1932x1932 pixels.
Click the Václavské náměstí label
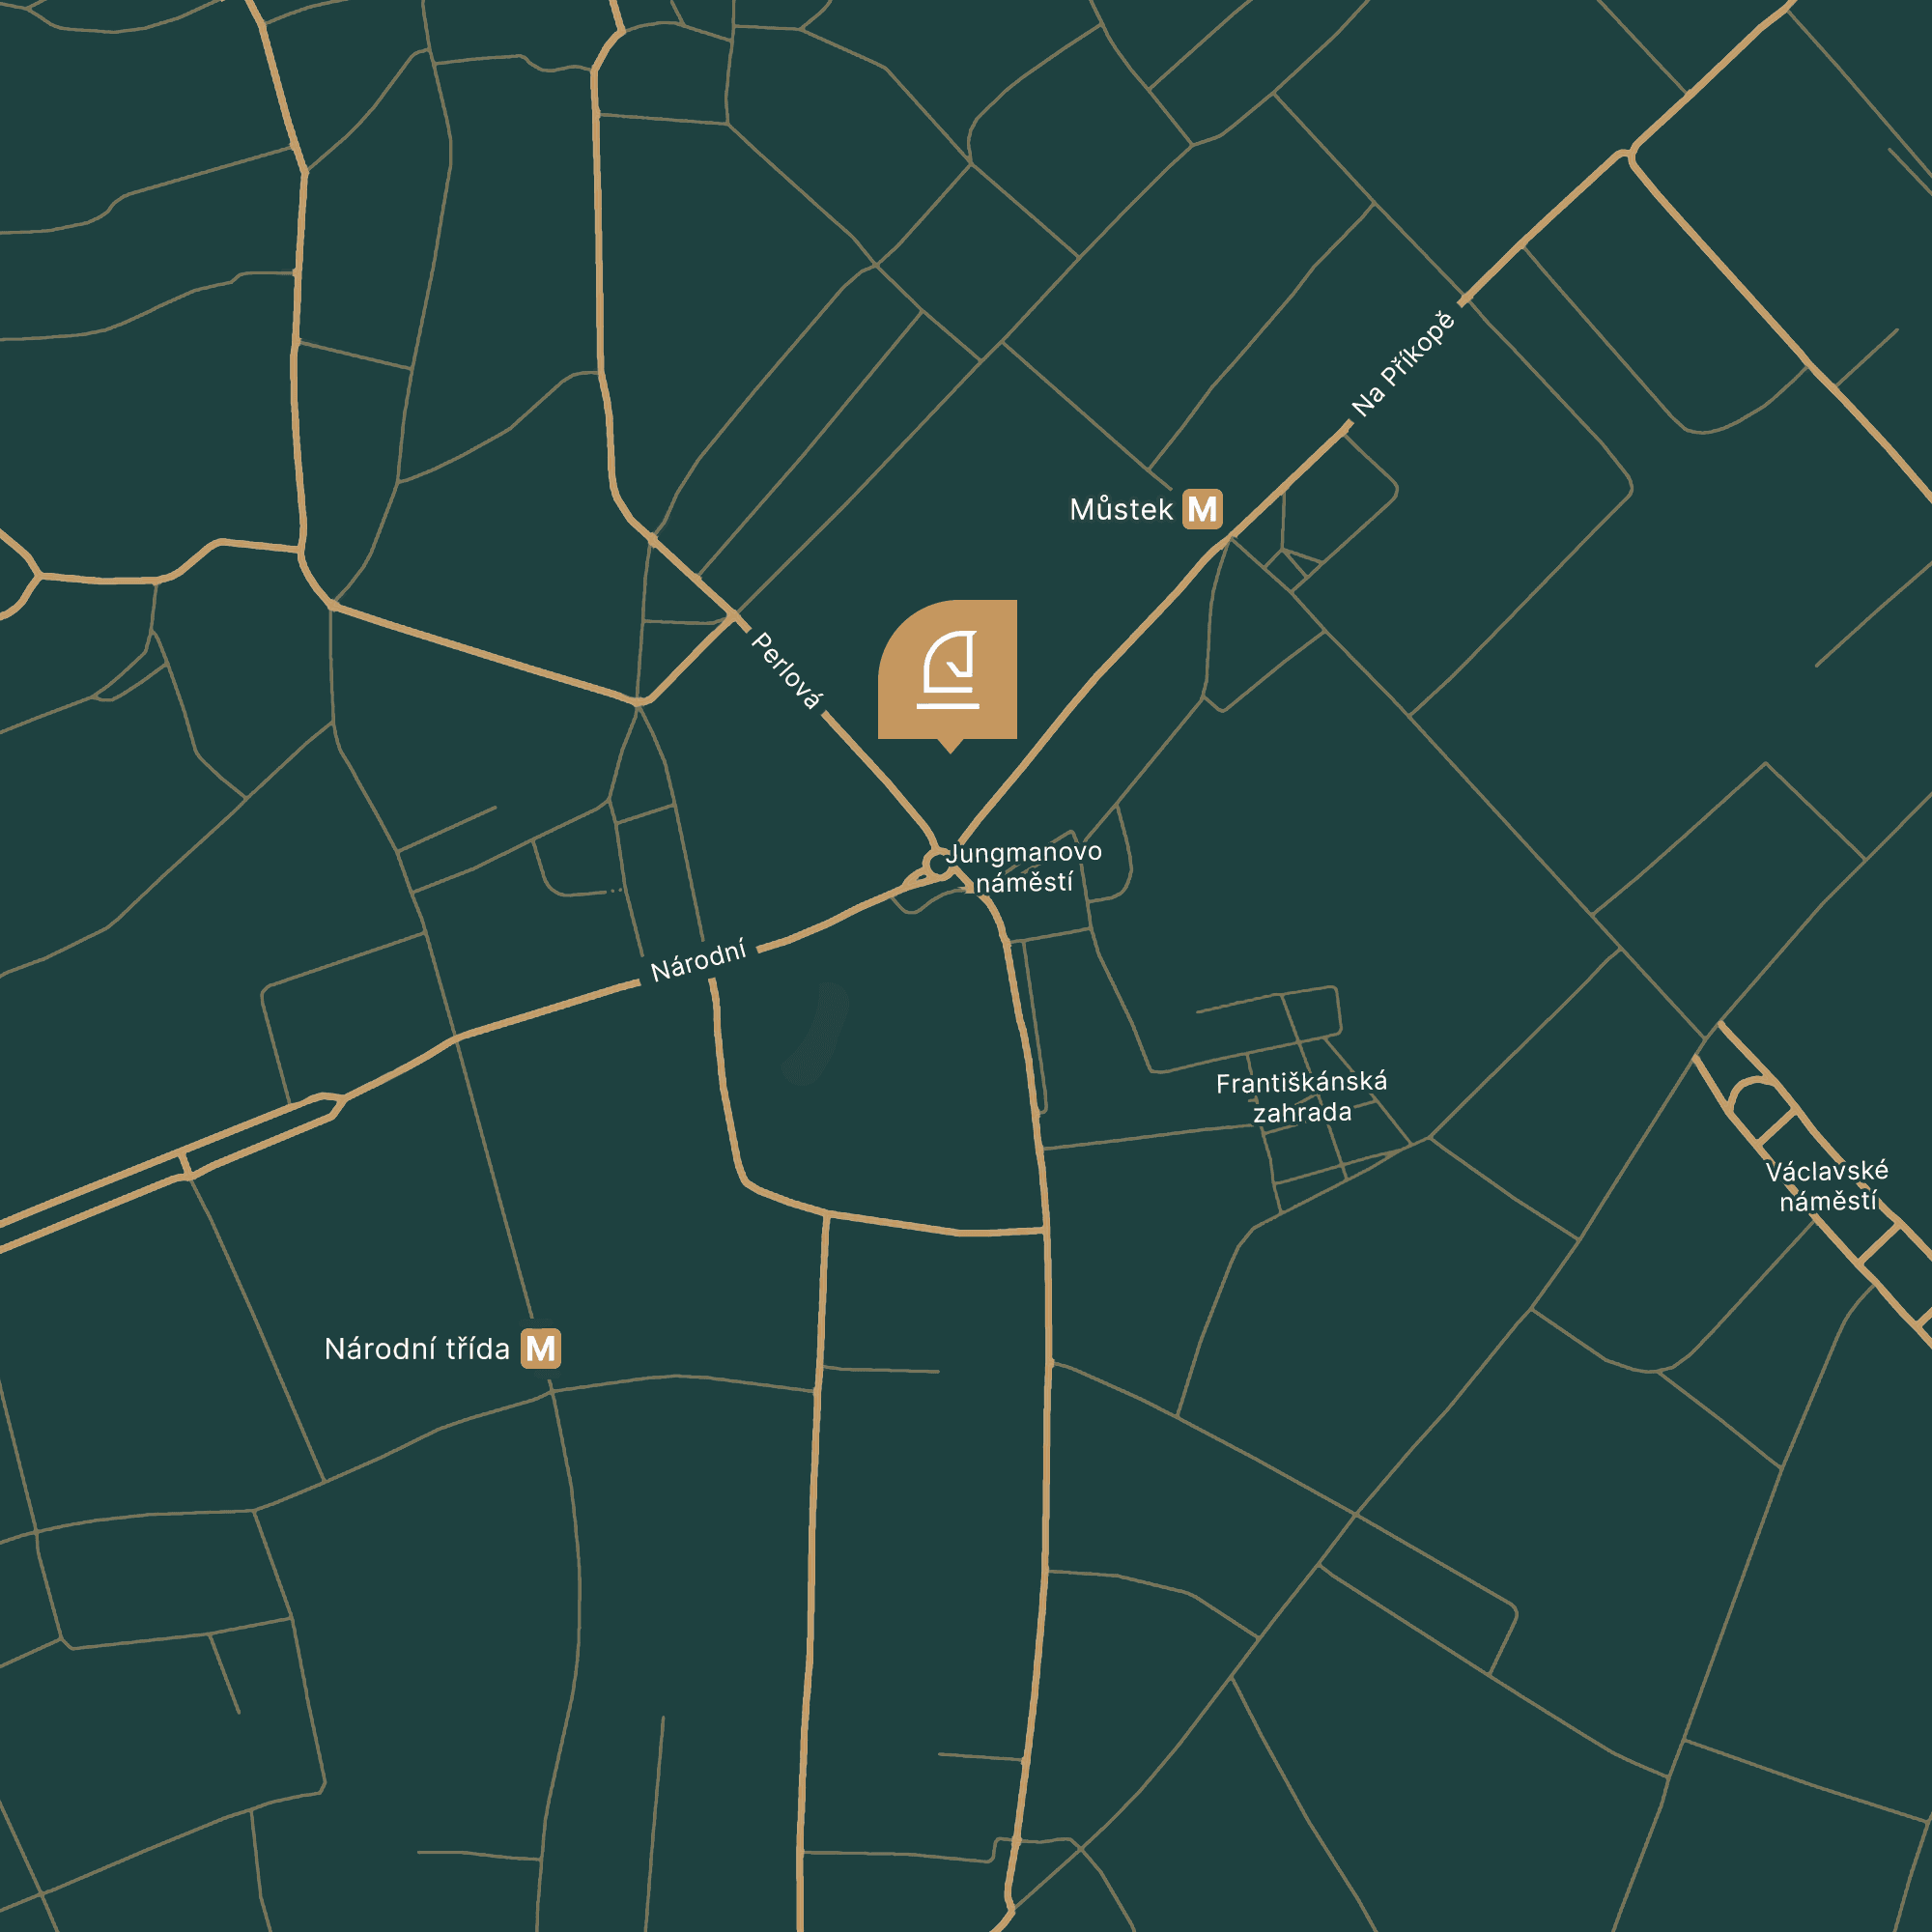pyautogui.click(x=1827, y=1185)
